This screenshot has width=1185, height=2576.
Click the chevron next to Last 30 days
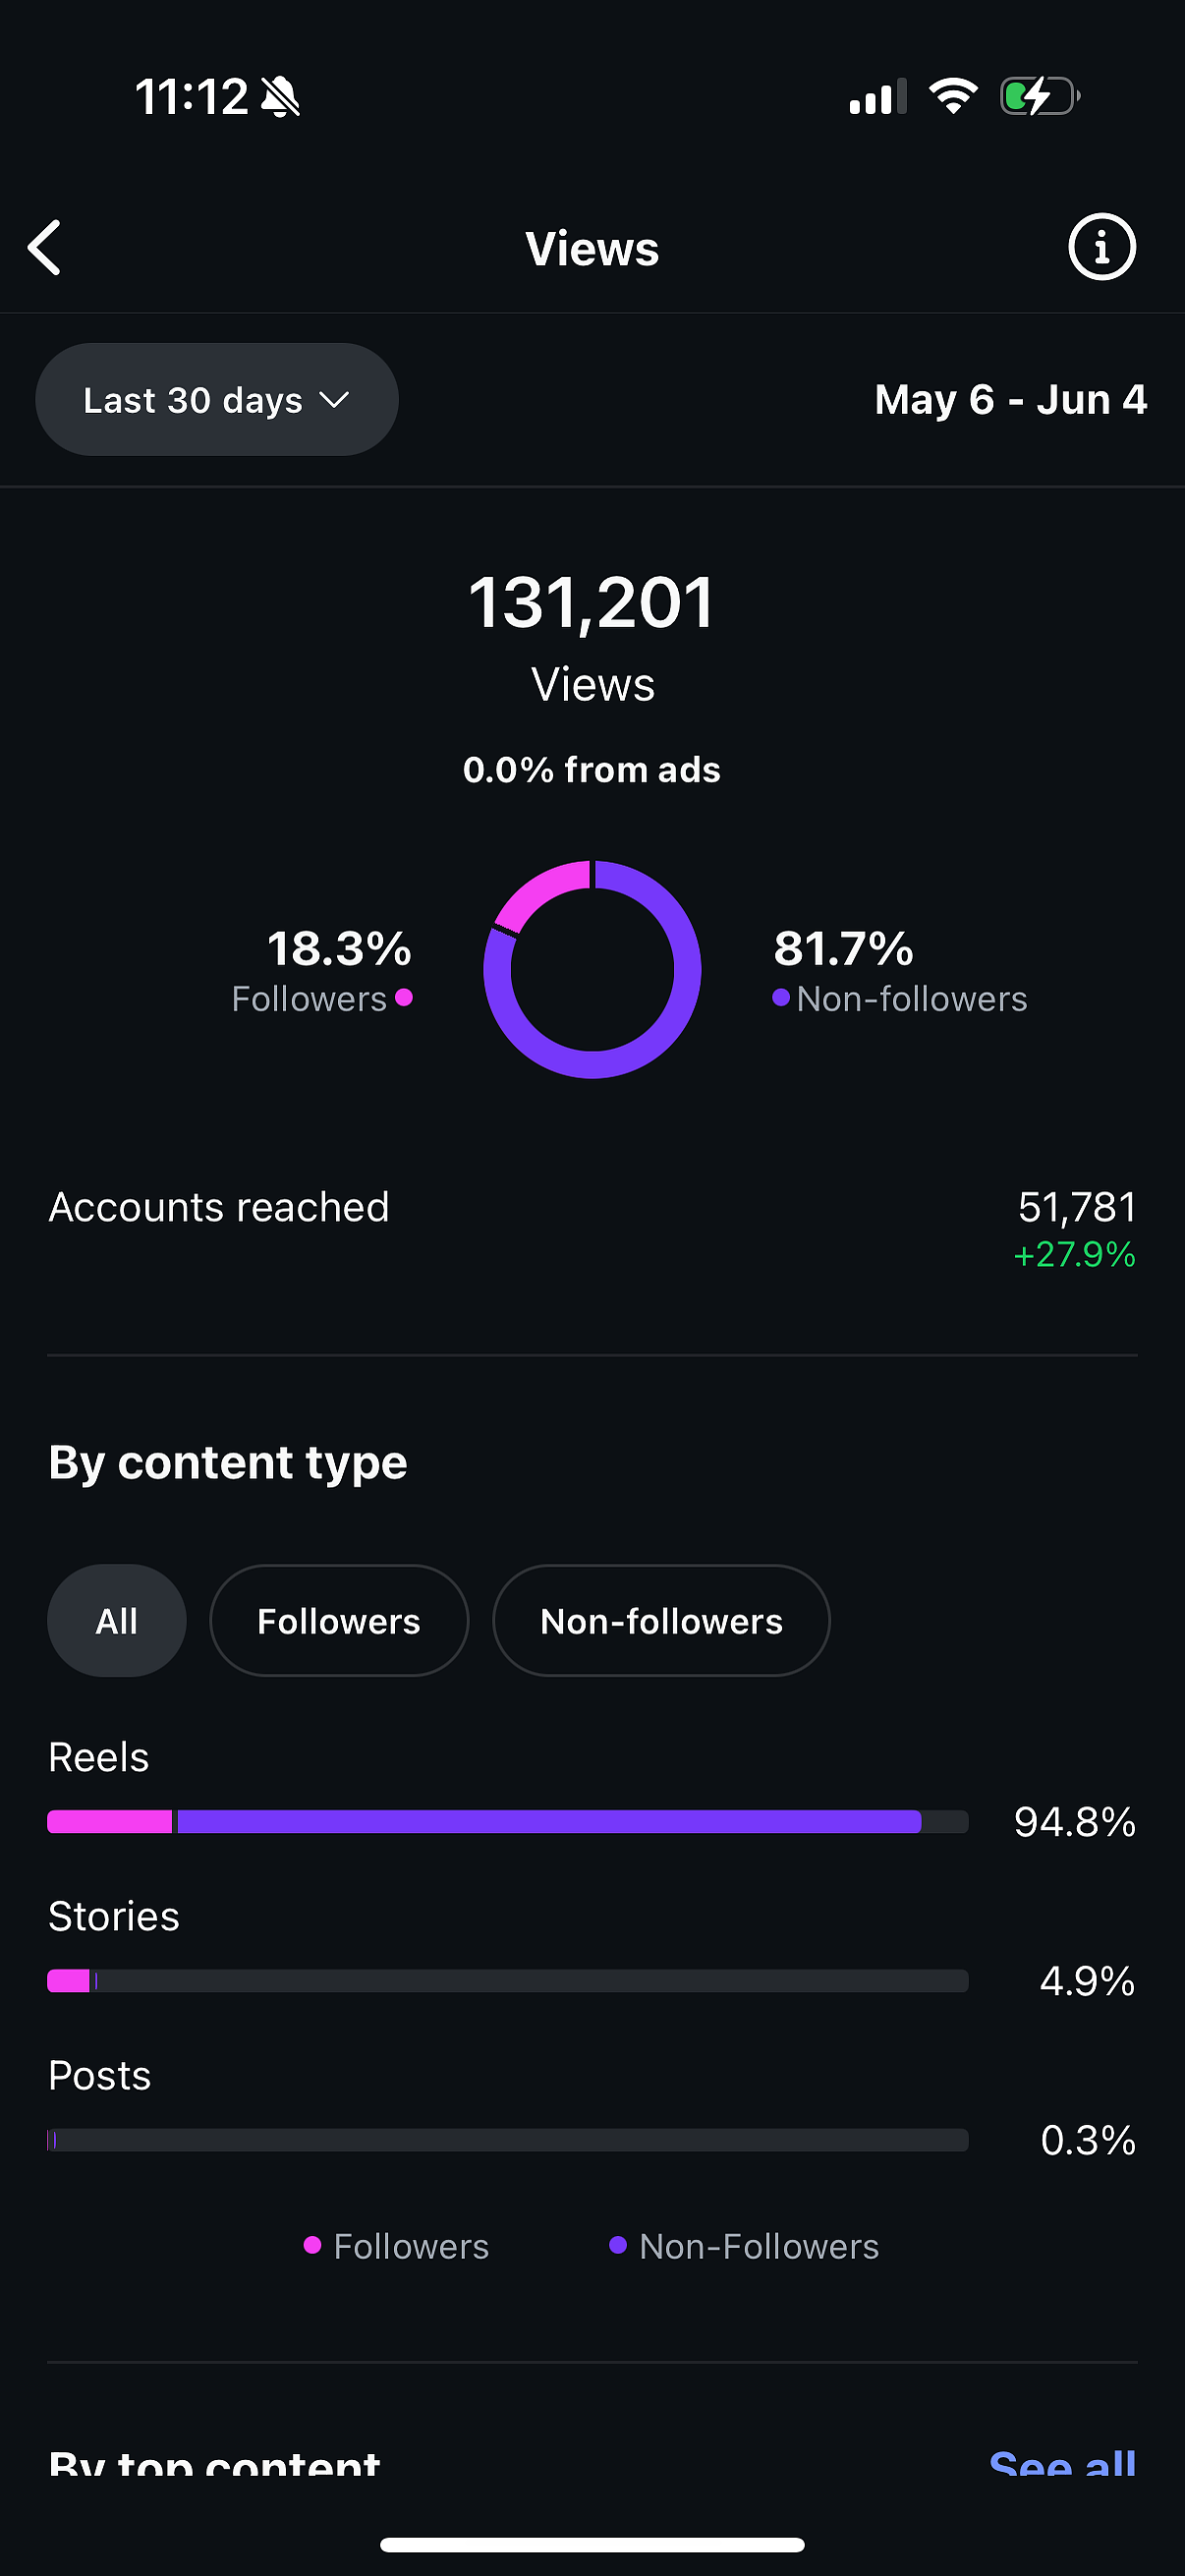coord(334,400)
